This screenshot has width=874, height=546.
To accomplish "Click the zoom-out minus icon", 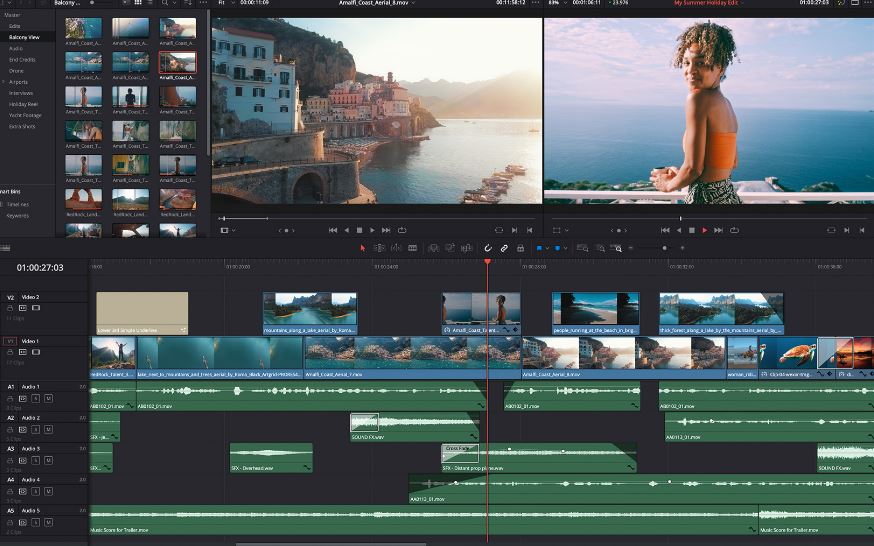I will point(631,248).
